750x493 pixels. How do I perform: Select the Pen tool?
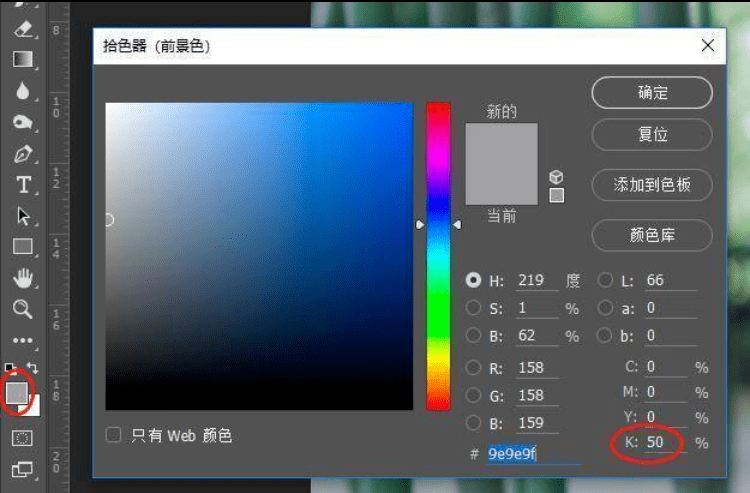24,154
